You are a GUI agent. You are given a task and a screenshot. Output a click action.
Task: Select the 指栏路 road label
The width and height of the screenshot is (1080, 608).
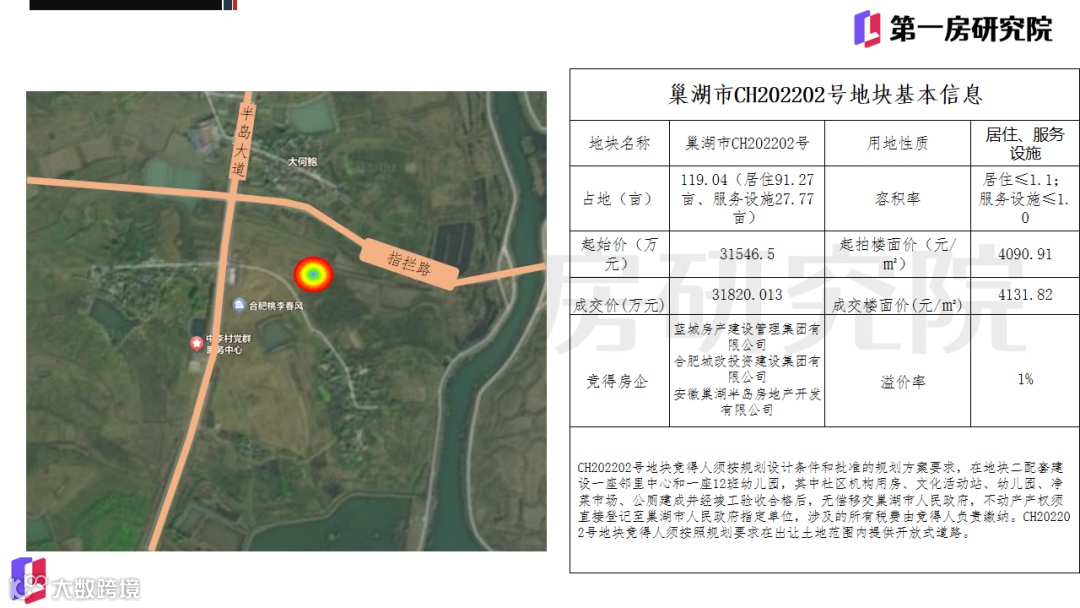409,263
